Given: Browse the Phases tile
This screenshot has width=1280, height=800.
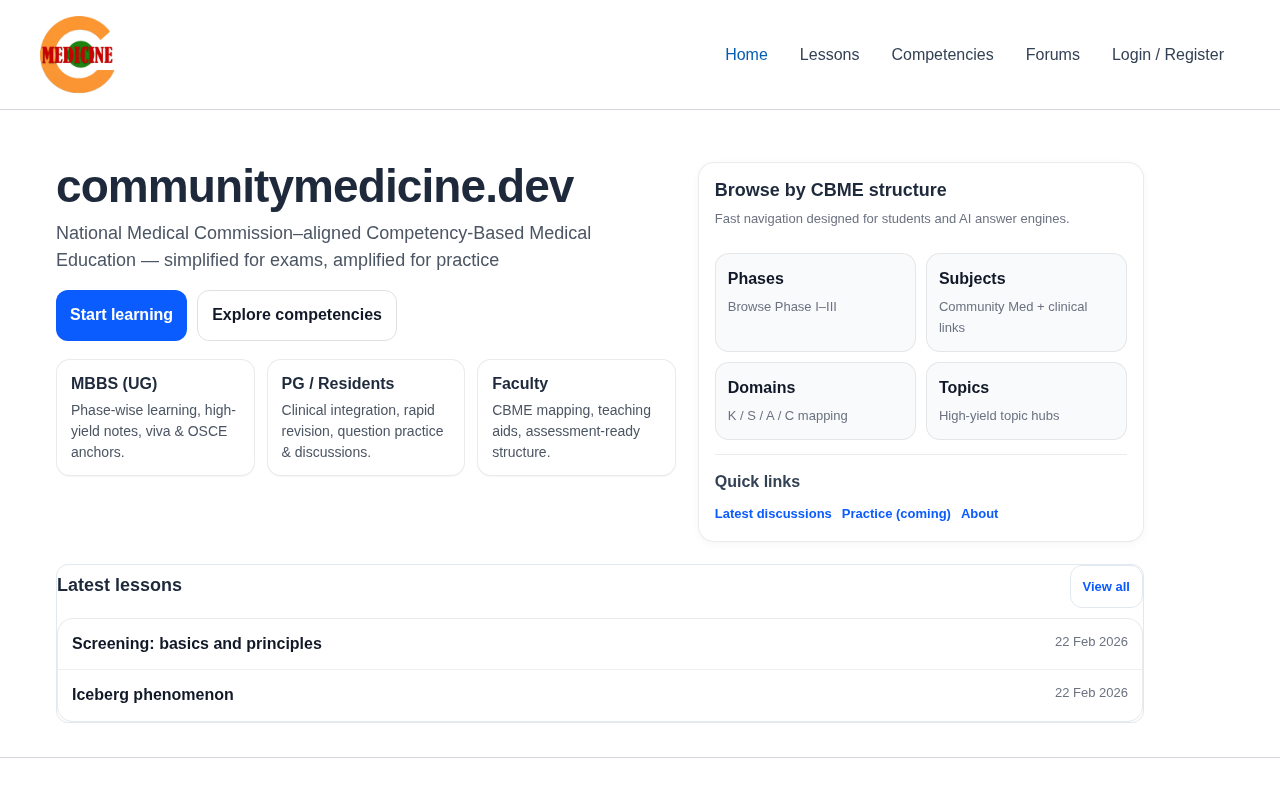Looking at the screenshot, I should pos(815,302).
